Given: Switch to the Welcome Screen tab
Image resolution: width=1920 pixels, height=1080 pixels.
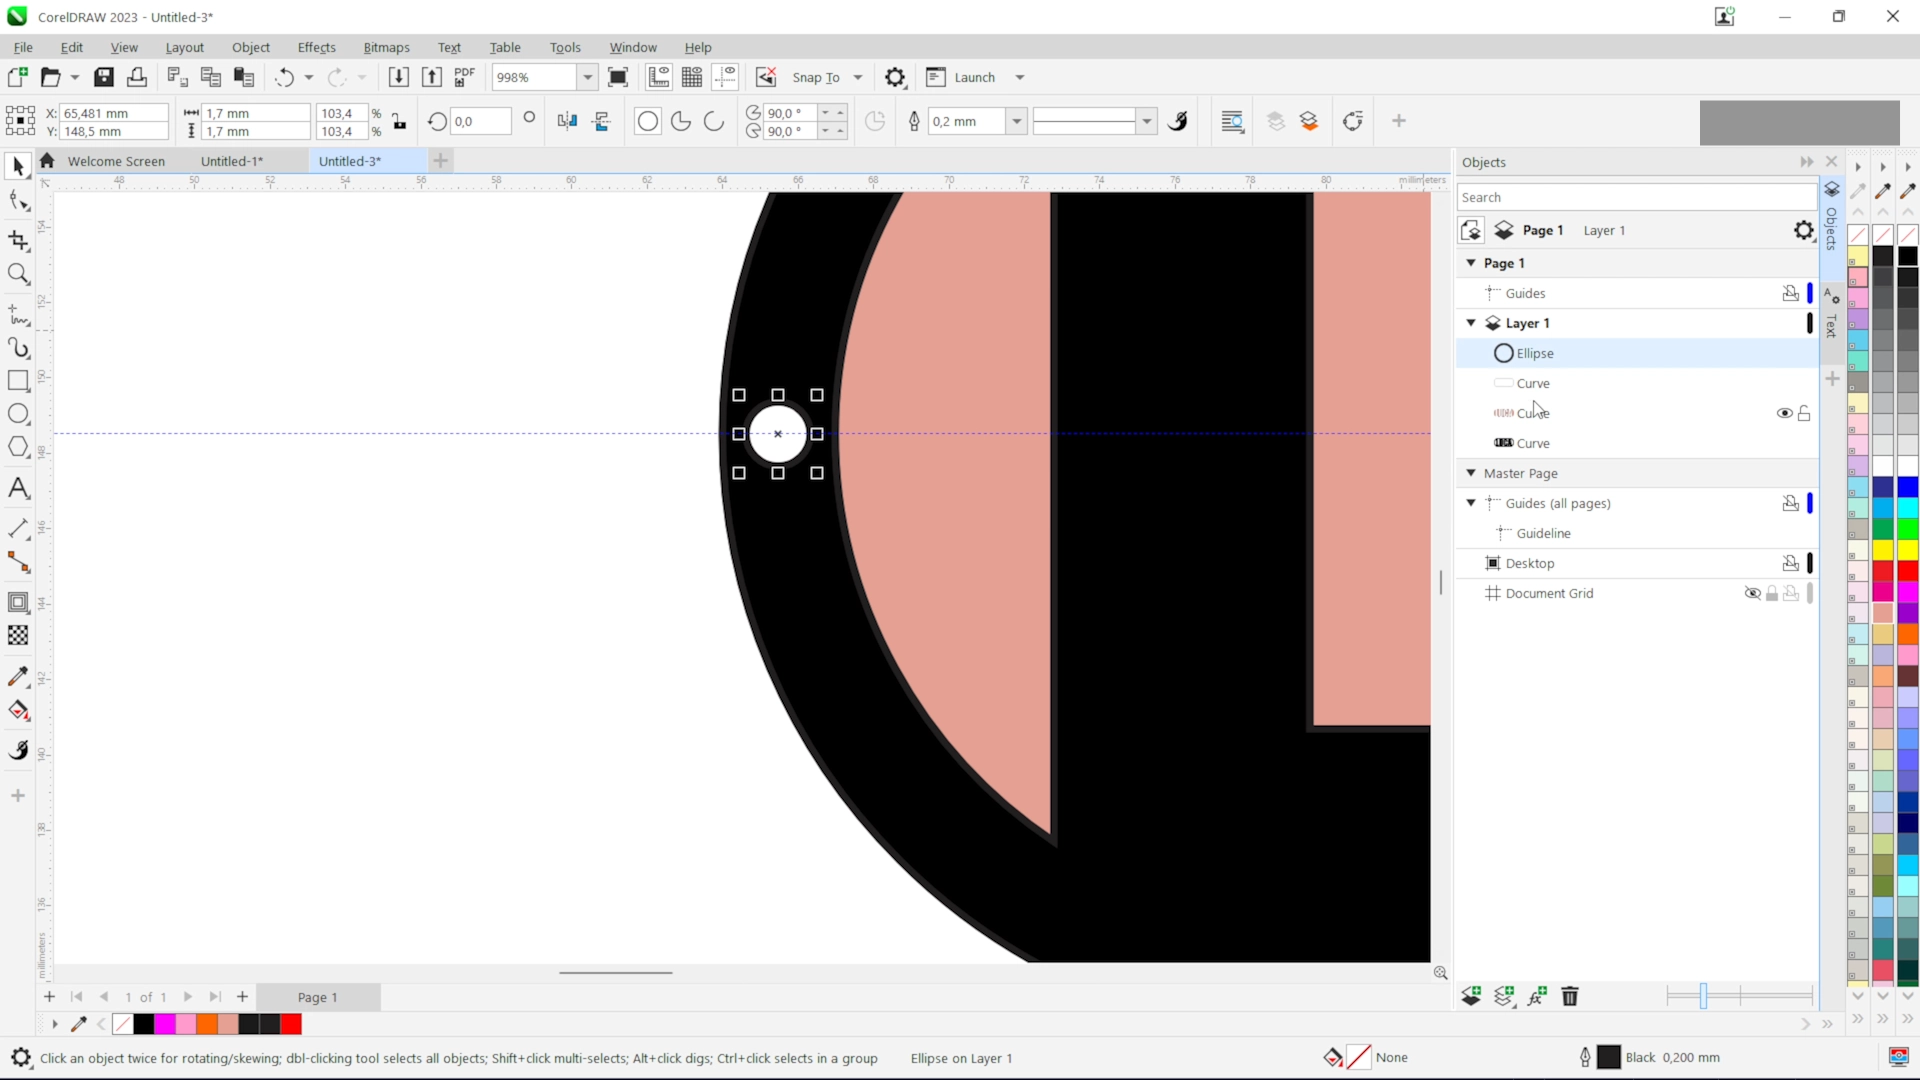Looking at the screenshot, I should coord(116,161).
